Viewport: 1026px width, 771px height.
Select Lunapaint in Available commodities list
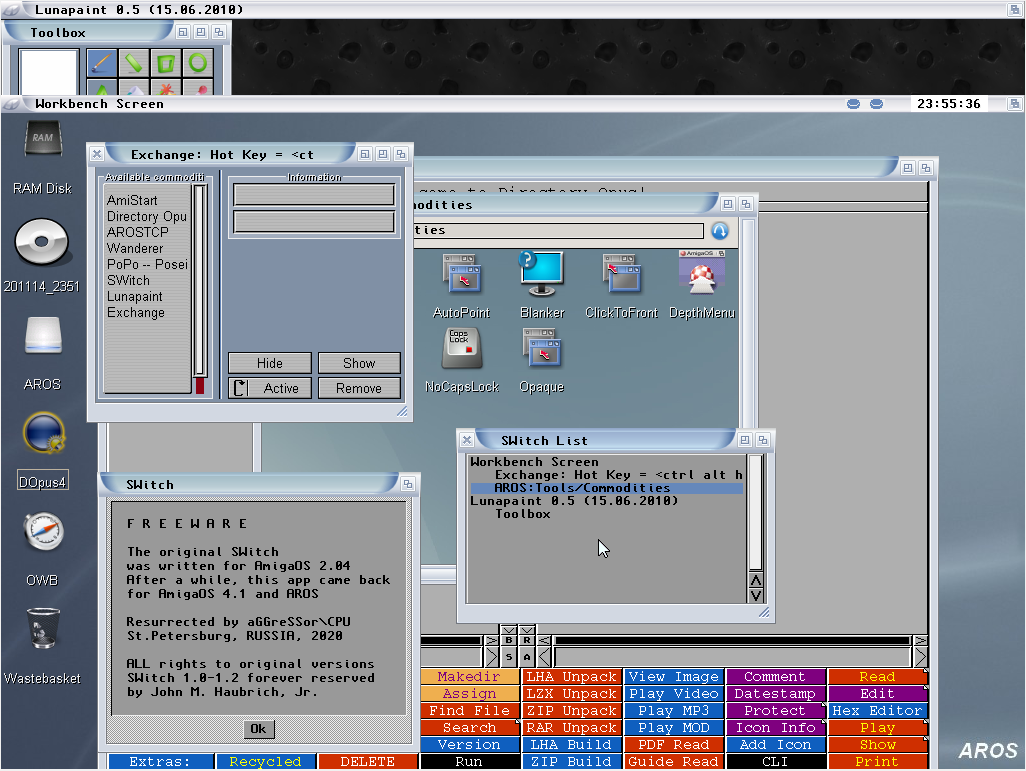[147, 296]
